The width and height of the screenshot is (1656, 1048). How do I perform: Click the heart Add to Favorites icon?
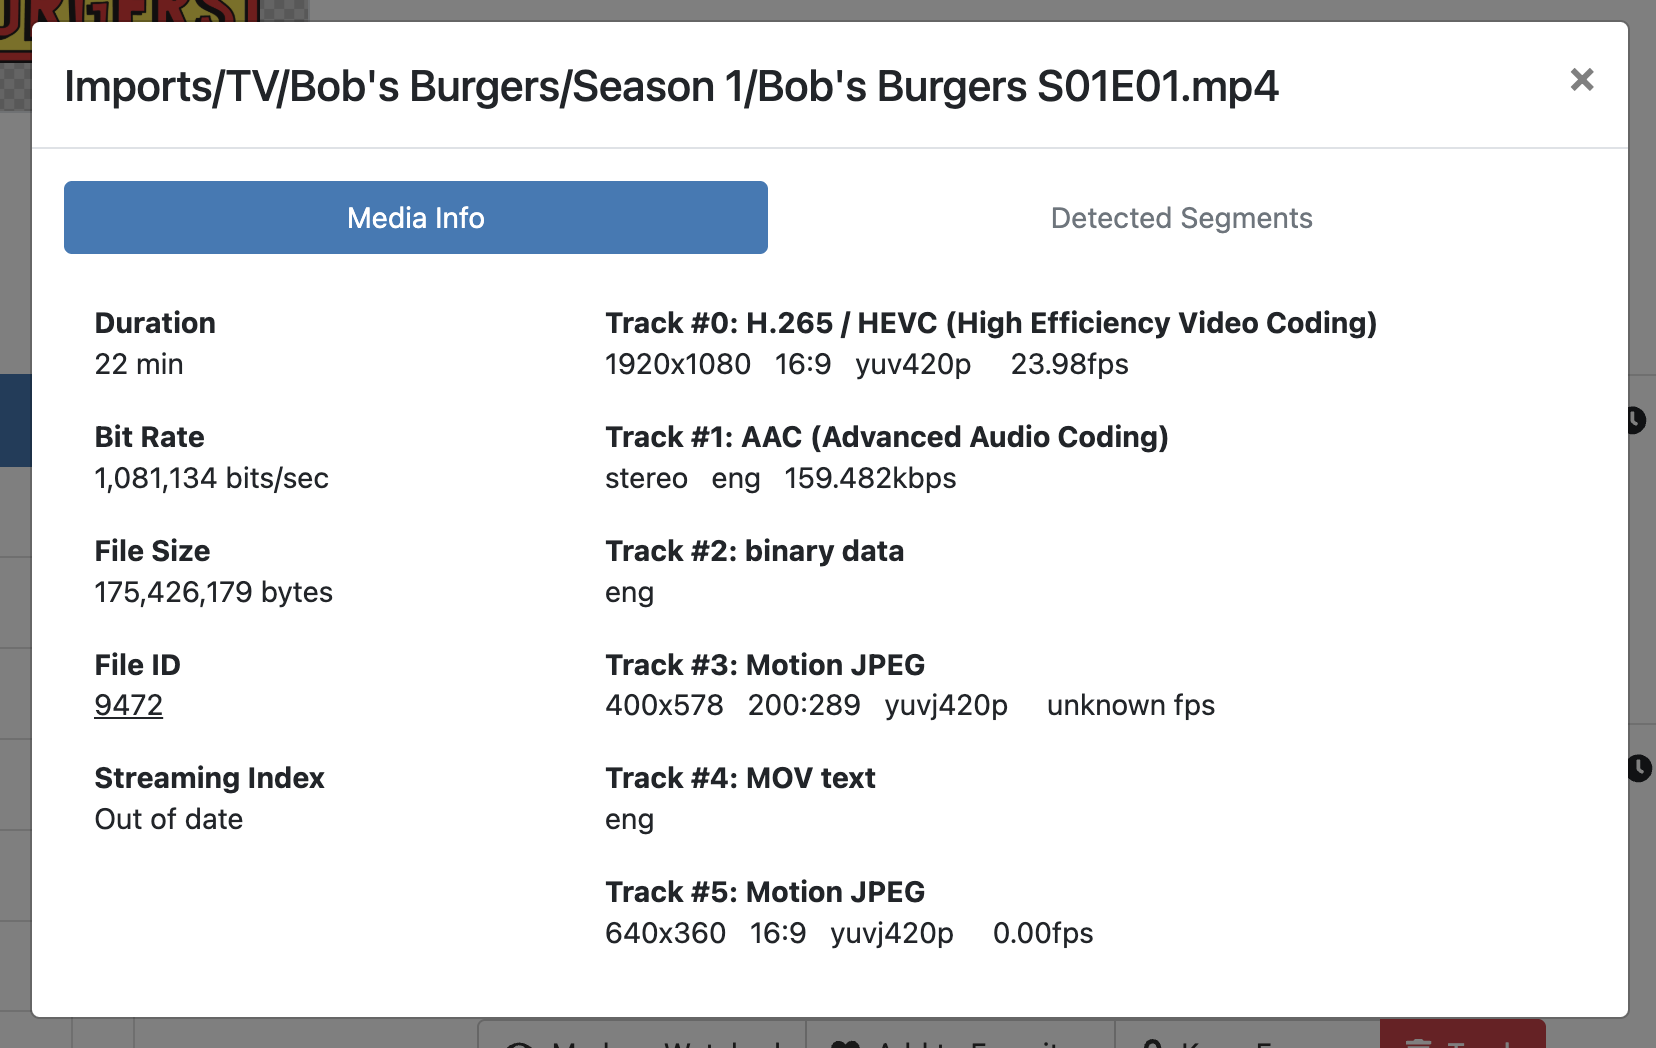coord(846,1043)
